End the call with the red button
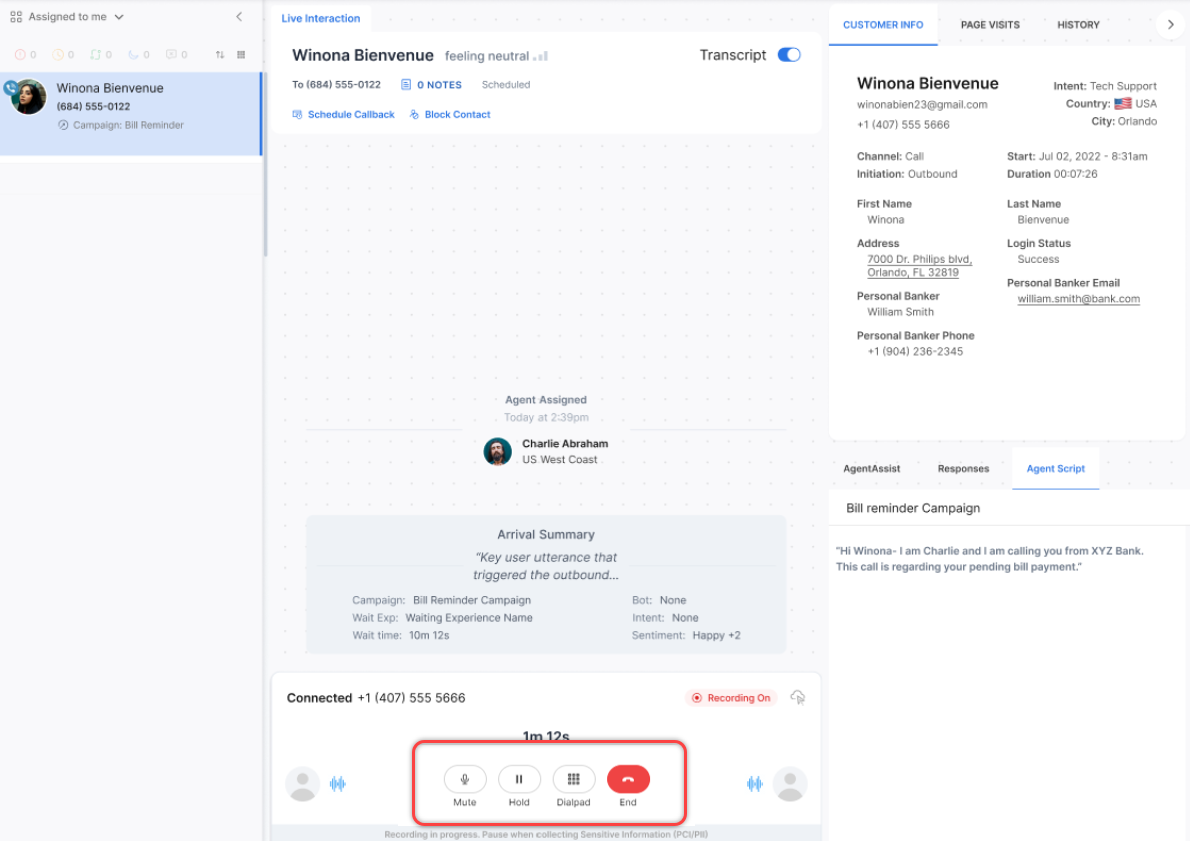1190x841 pixels. coord(628,779)
